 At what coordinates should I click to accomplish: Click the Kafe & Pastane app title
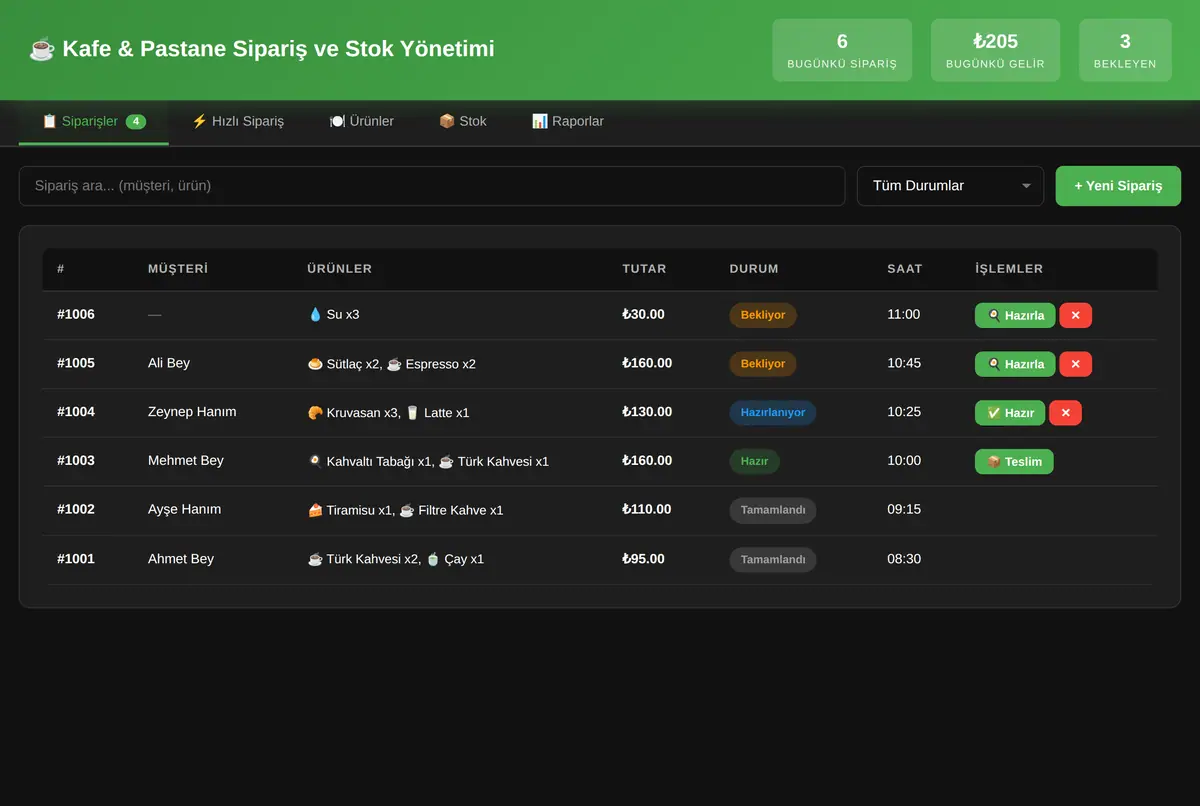click(x=262, y=49)
